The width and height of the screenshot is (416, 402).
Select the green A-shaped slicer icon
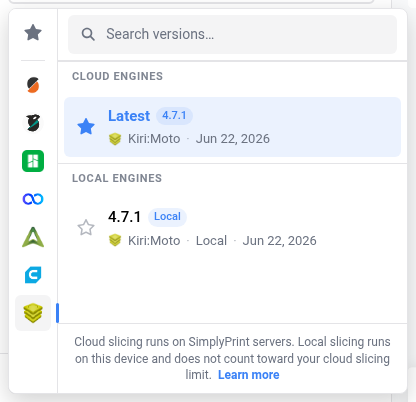33,237
